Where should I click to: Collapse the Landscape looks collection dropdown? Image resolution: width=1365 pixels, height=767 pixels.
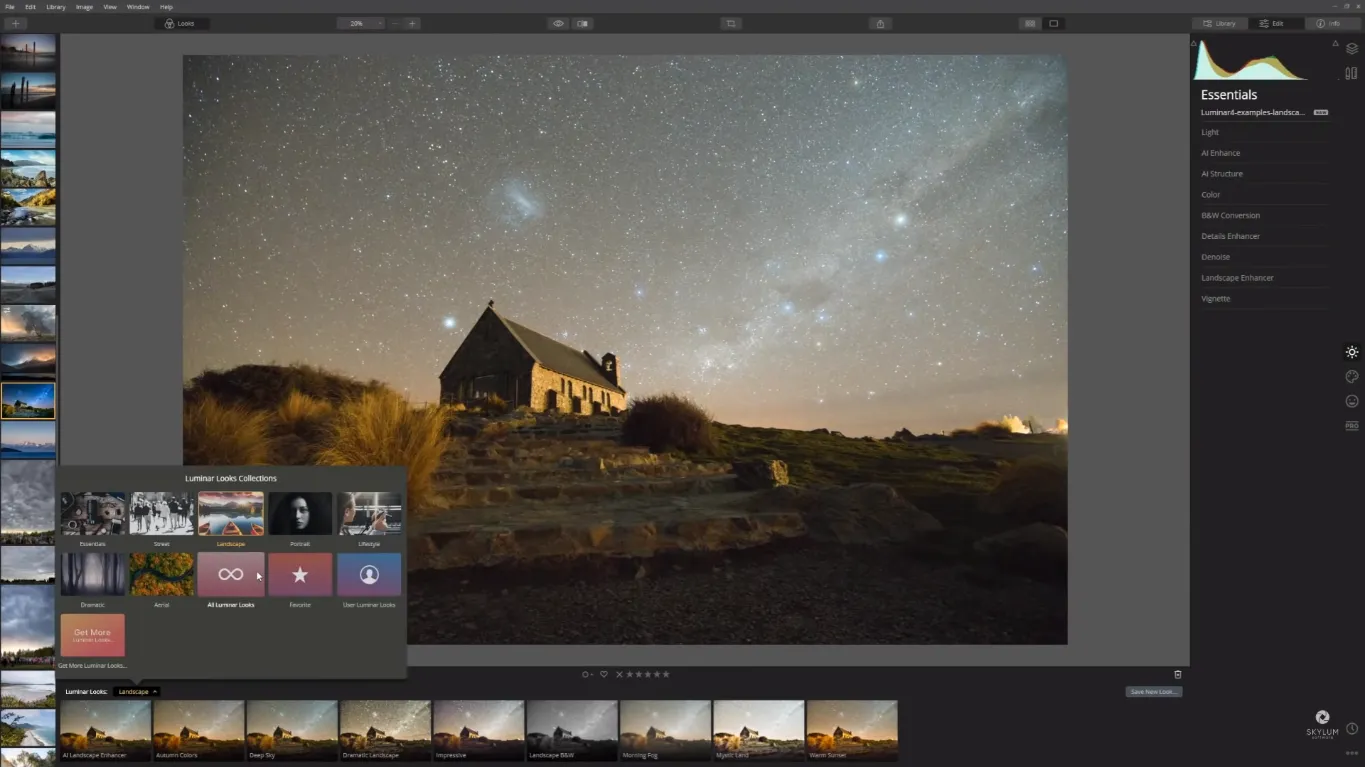pyautogui.click(x=136, y=691)
